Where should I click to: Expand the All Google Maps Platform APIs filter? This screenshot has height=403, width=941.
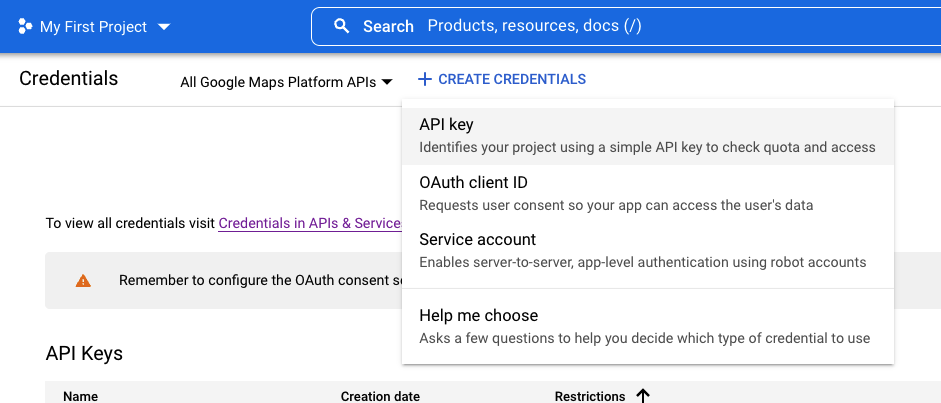tap(286, 82)
